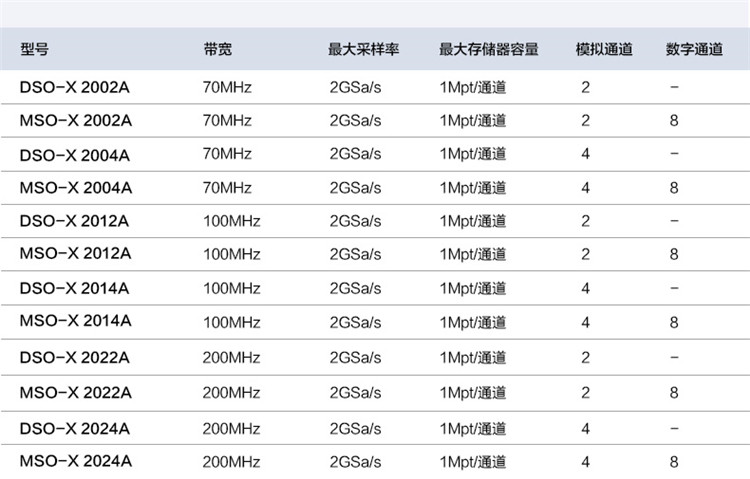Pick the MSO-X 2014A model name
Viewport: 750px width, 479px height.
coord(75,321)
